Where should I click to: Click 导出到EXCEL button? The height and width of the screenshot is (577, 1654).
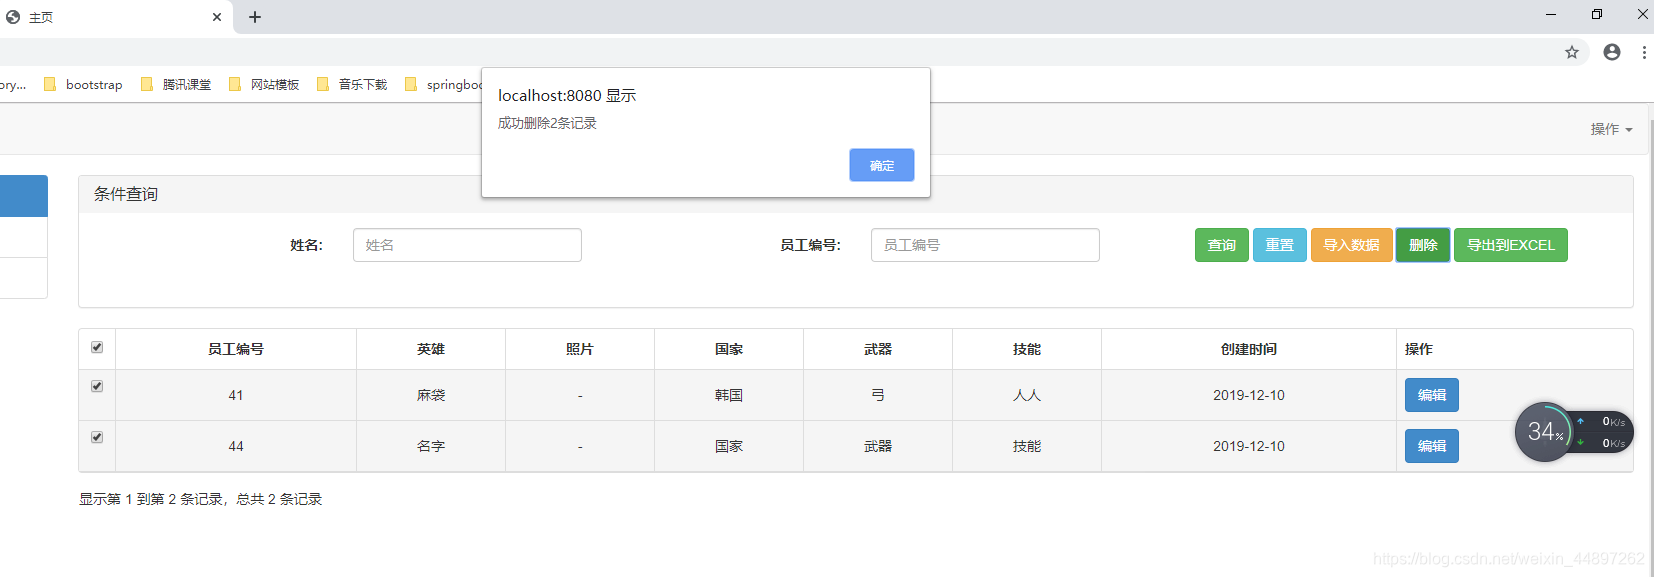1511,245
